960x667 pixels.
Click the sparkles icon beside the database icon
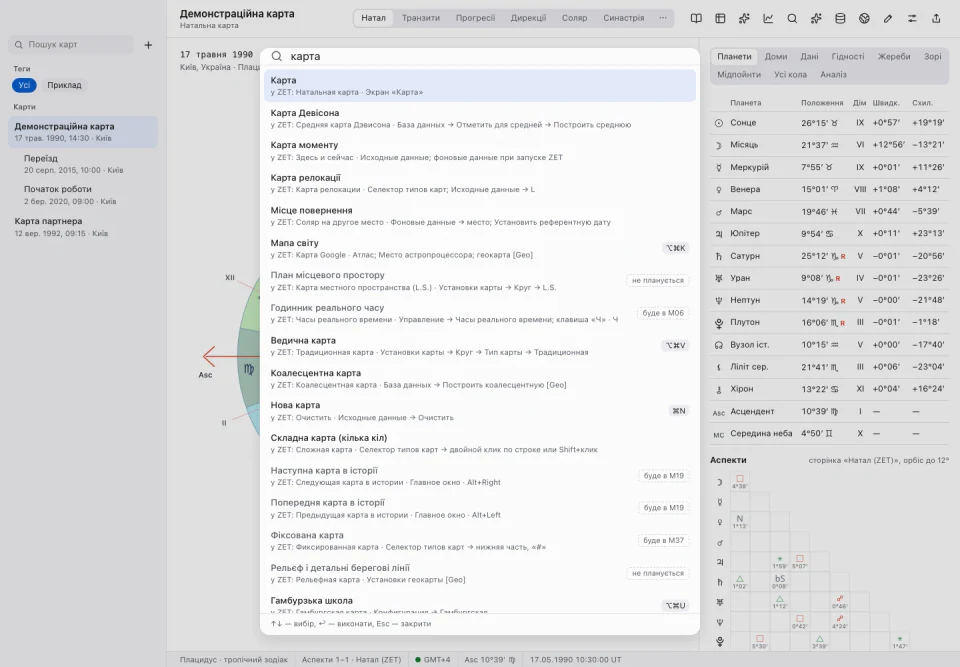816,18
